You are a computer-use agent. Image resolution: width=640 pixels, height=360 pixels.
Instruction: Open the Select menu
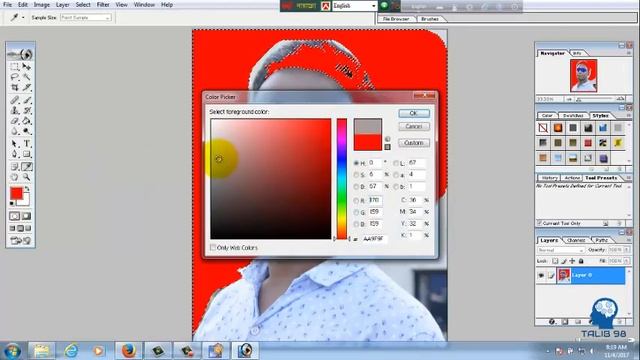[x=83, y=5]
